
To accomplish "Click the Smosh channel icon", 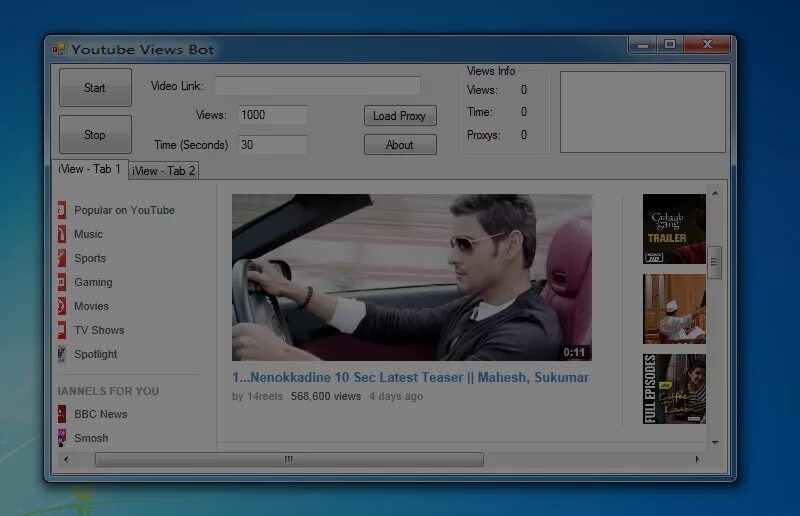I will click(62, 438).
